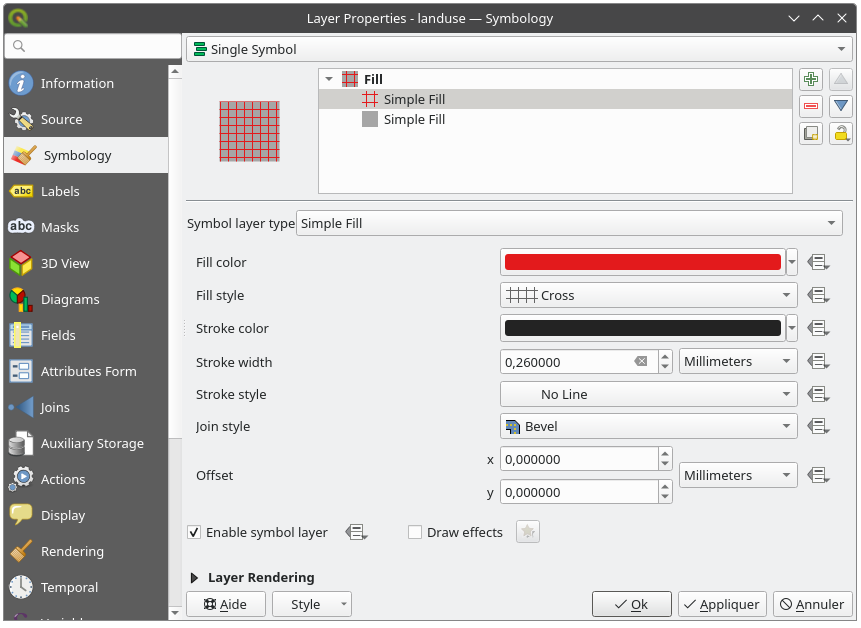Viewport: 861px width, 628px height.
Task: Remove the selected symbol layer
Action: coord(811,106)
